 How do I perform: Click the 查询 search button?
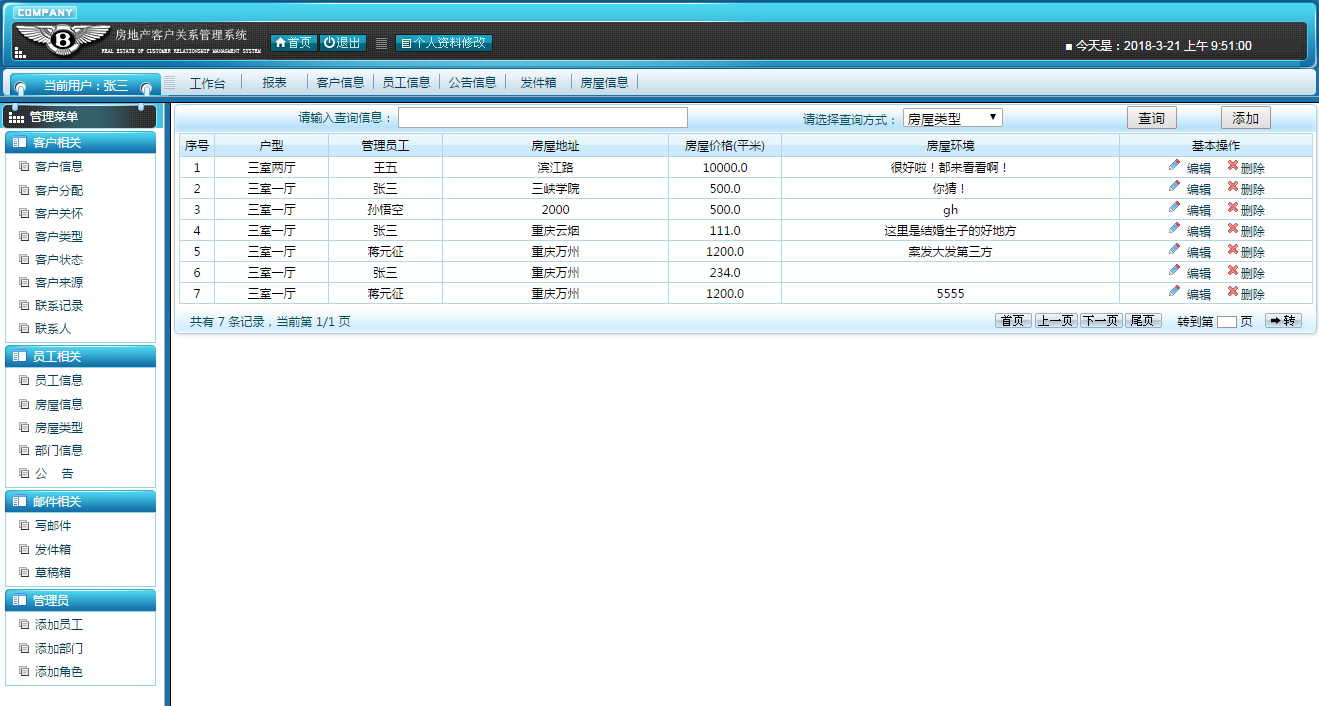(1152, 118)
